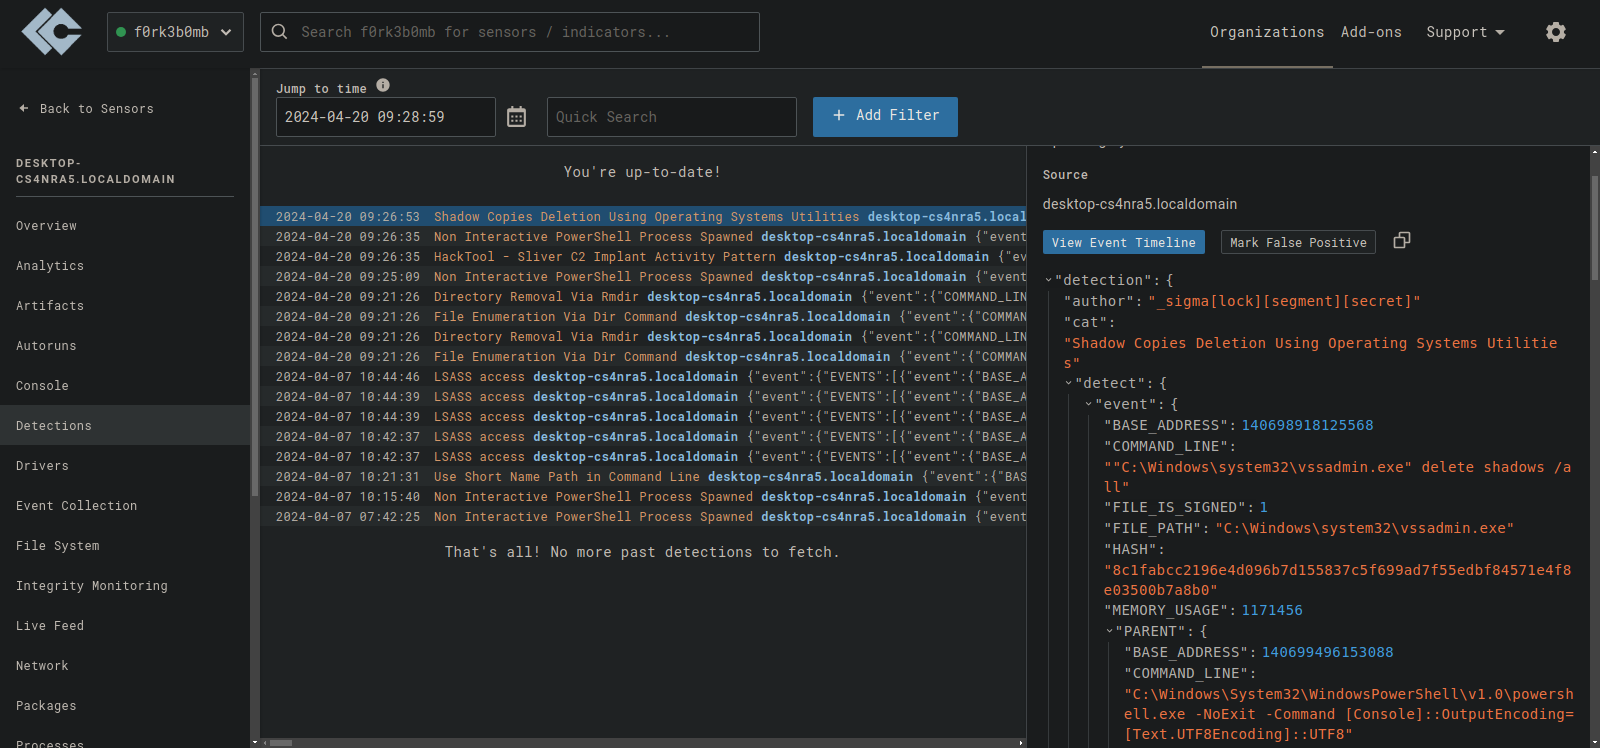Click View Event Timeline button

pyautogui.click(x=1123, y=242)
